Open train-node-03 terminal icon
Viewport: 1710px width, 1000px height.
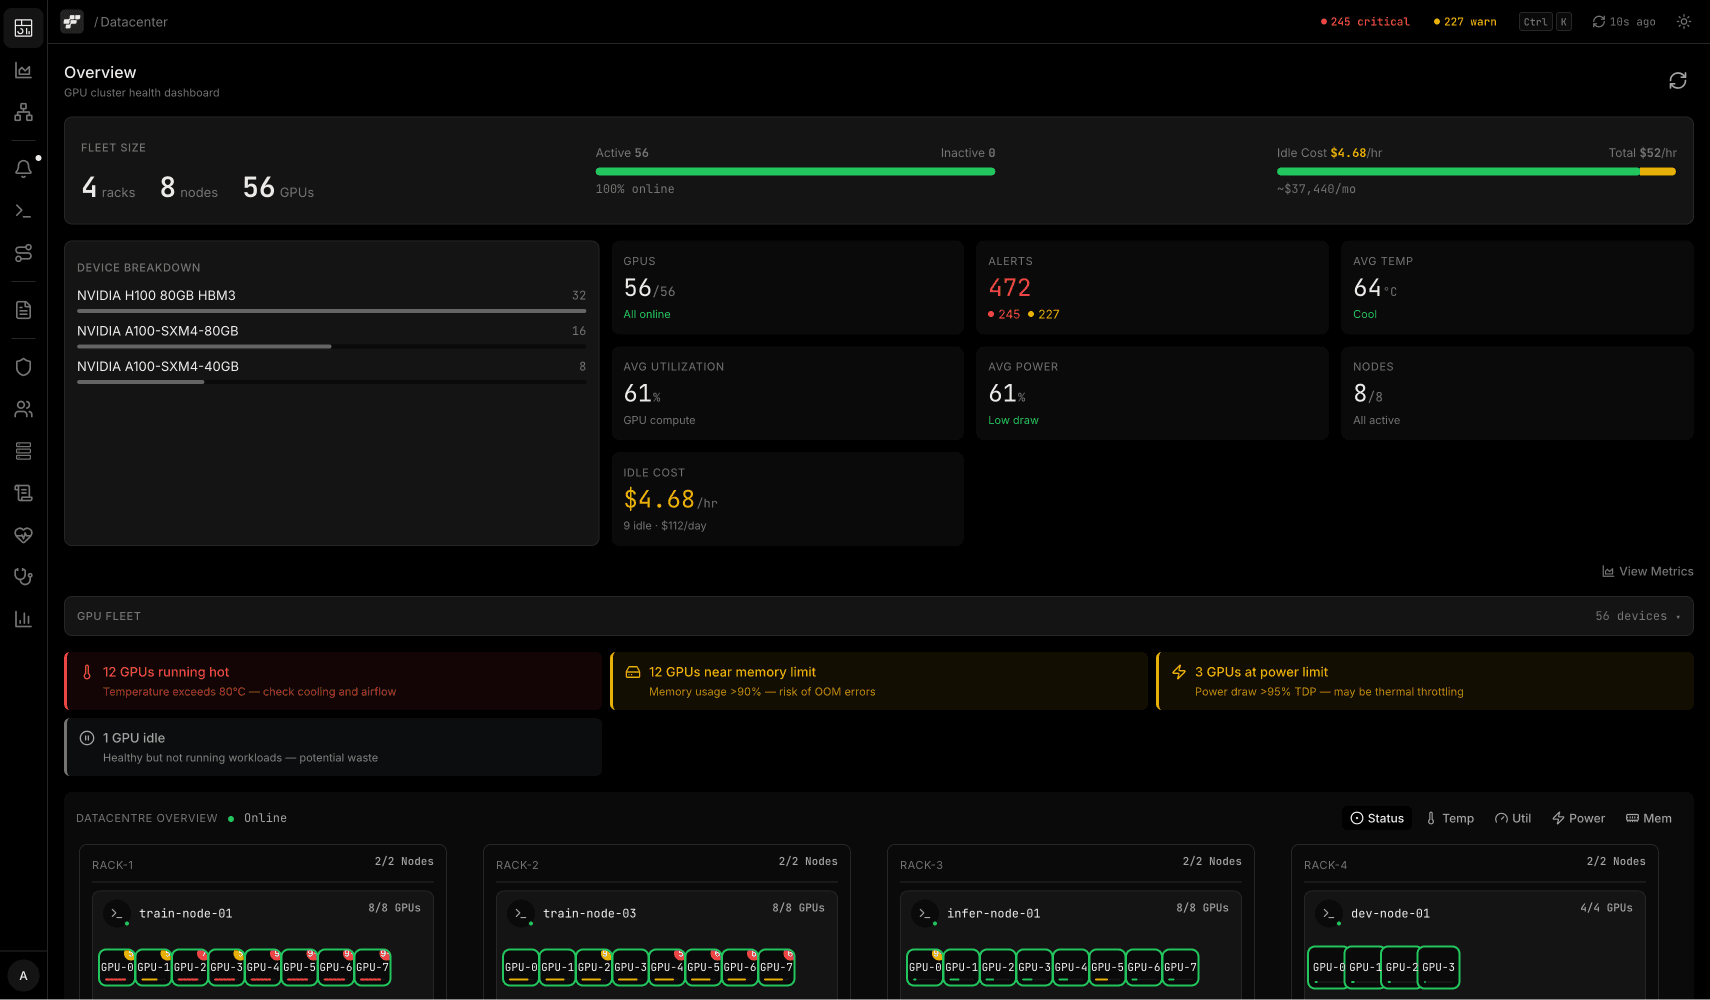click(x=521, y=914)
